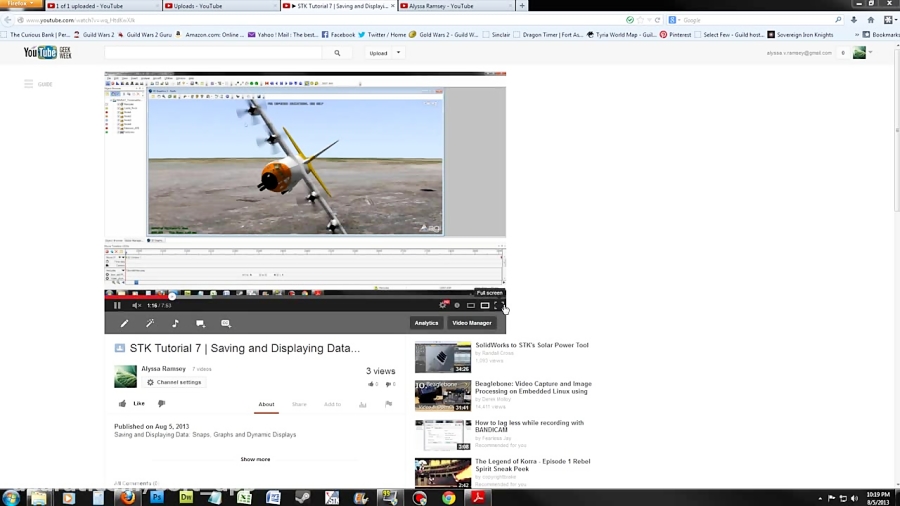
Task: Switch to the Share tab
Action: pos(299,405)
